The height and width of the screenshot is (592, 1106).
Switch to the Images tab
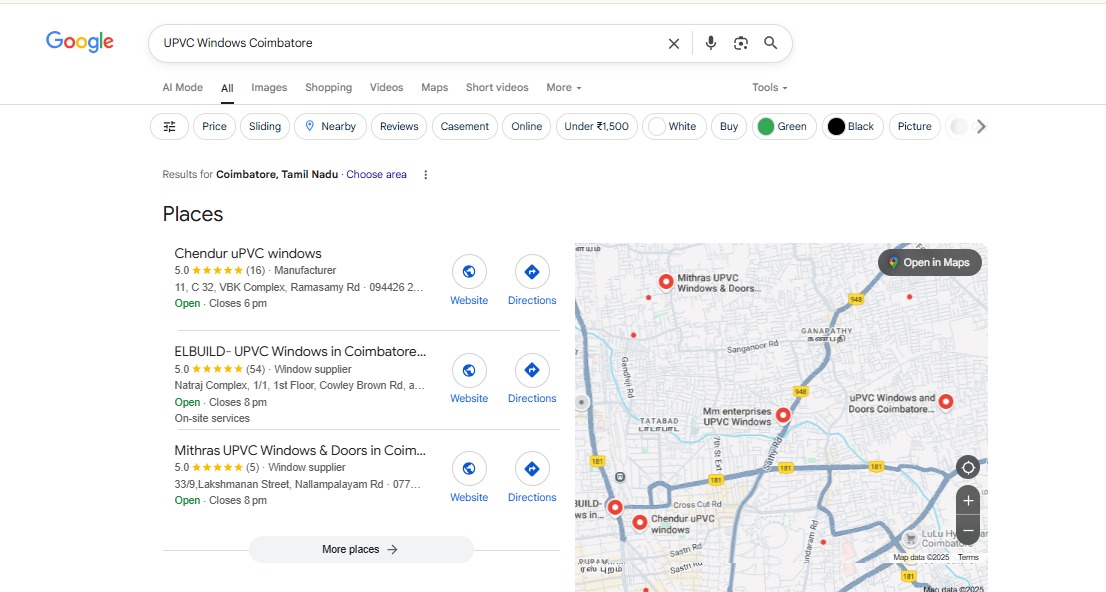point(269,88)
